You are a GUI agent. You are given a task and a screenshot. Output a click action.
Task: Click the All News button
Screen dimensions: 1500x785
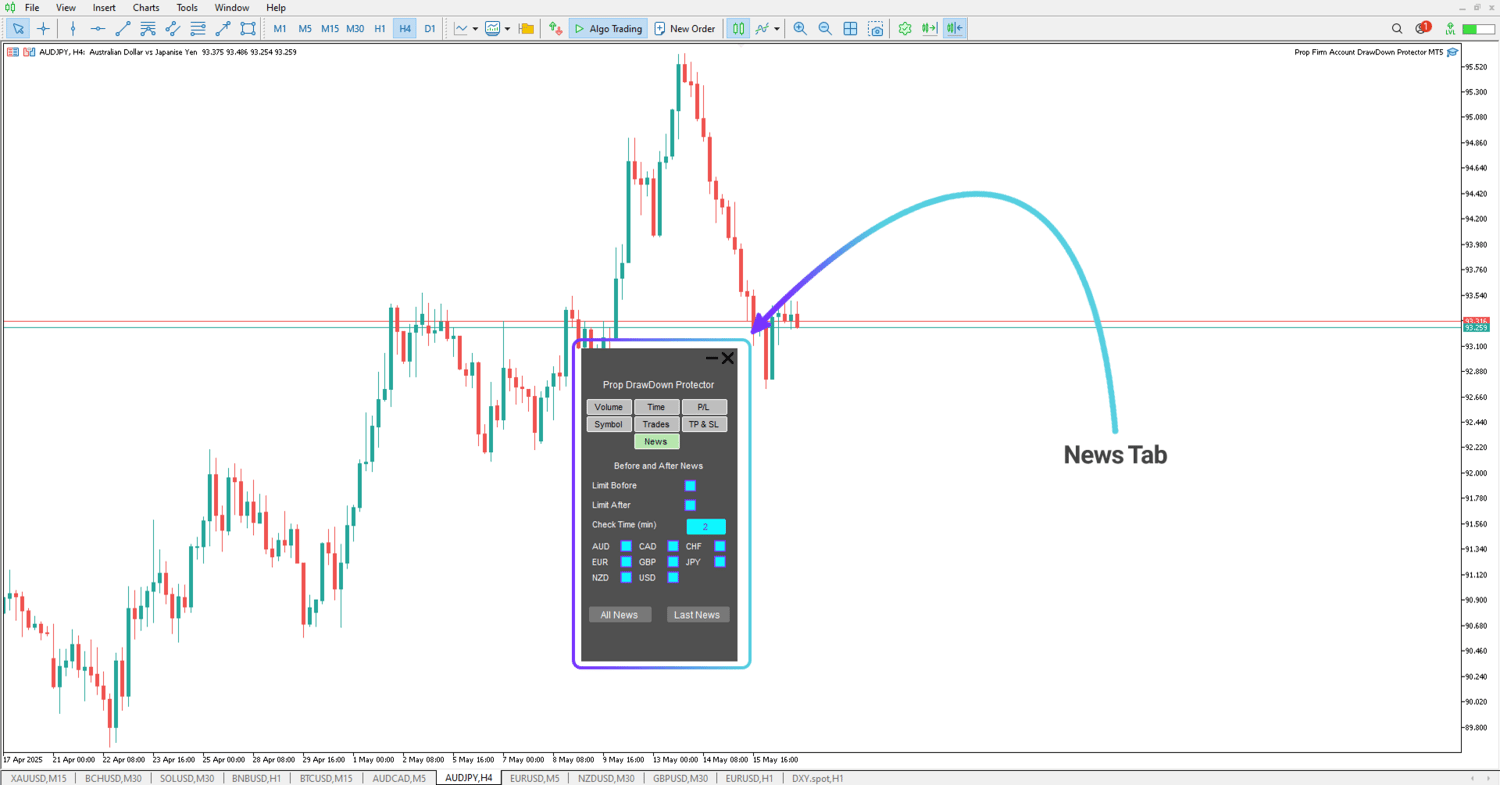tap(619, 615)
